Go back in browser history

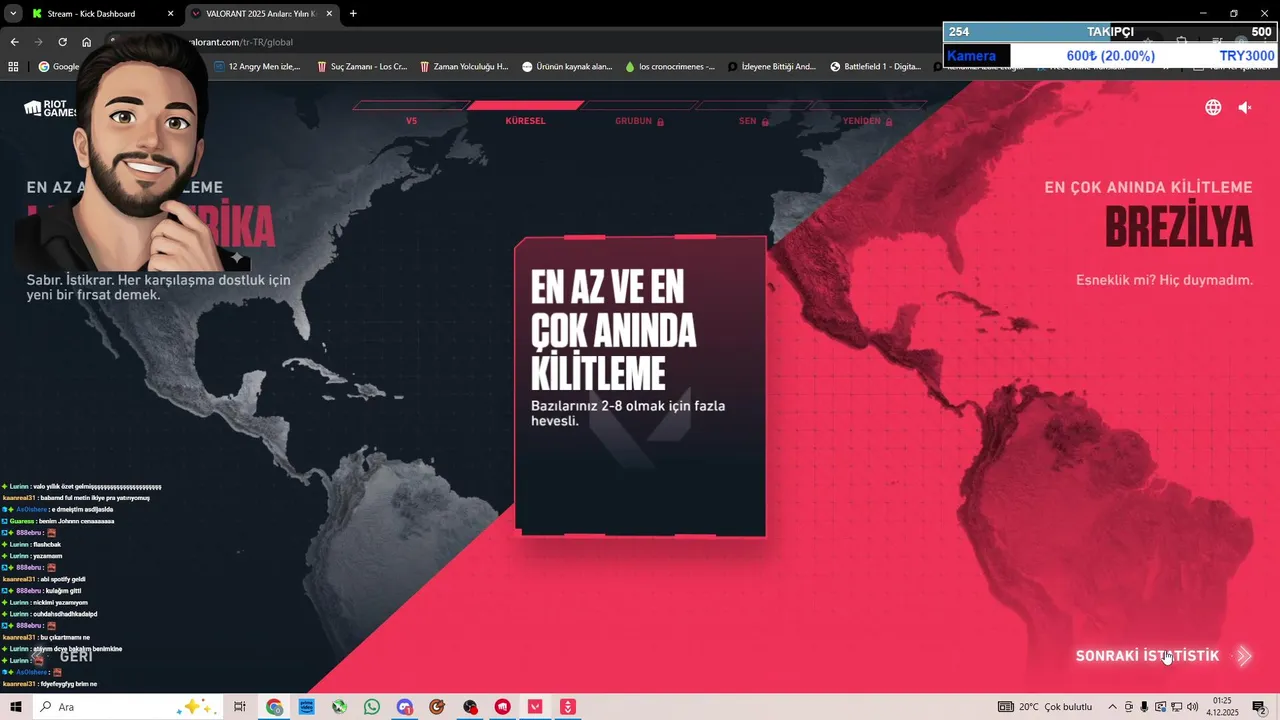coord(14,42)
